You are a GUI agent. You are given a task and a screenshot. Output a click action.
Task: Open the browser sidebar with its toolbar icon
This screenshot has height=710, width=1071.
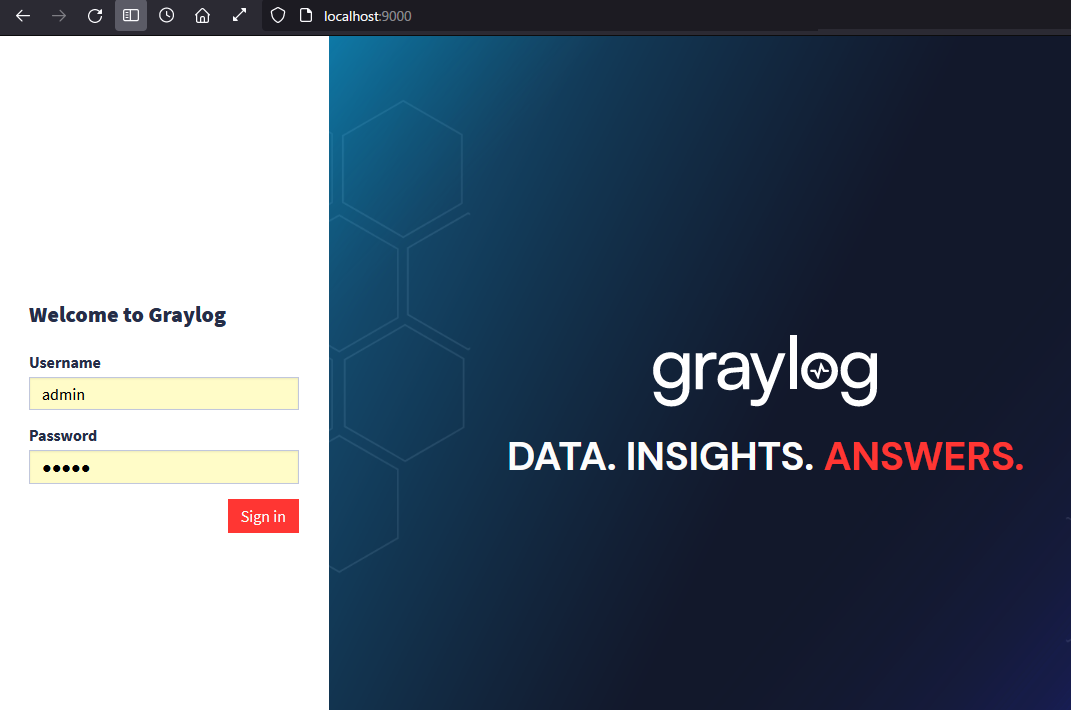pyautogui.click(x=130, y=15)
